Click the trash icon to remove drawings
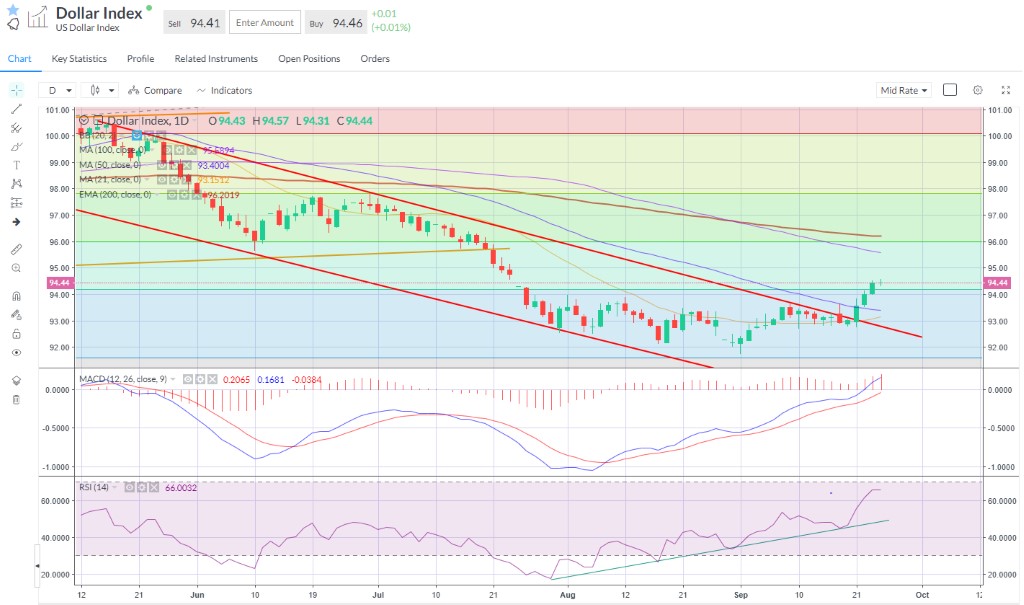The width and height of the screenshot is (1024, 605). (16, 399)
